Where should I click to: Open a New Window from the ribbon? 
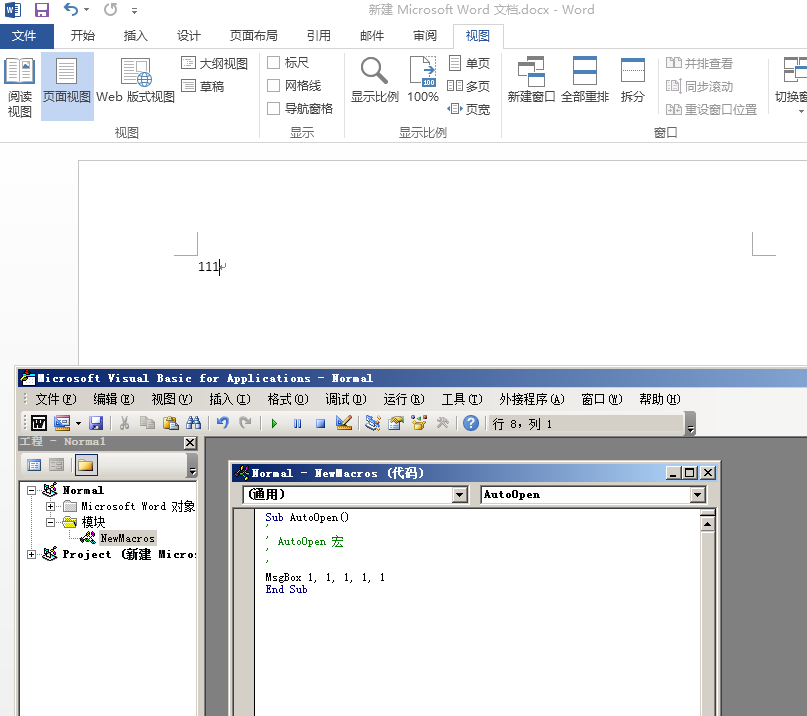tap(531, 80)
